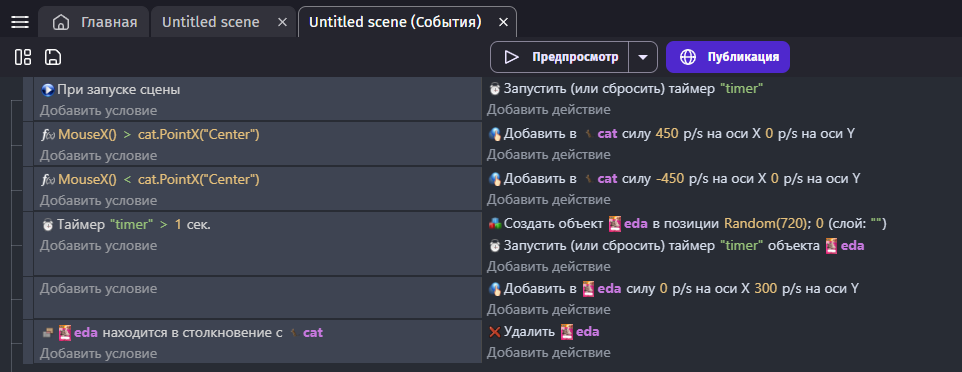Close the Untitled scene tab
962x372 pixels.
(282, 22)
